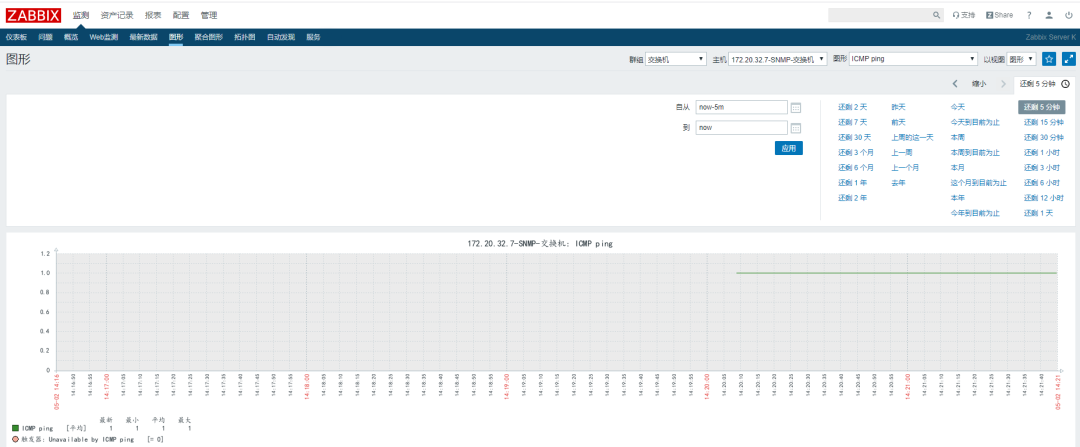The height and width of the screenshot is (447, 1080).
Task: Select the highlighted 5 分钟 range
Action: click(x=1041, y=107)
